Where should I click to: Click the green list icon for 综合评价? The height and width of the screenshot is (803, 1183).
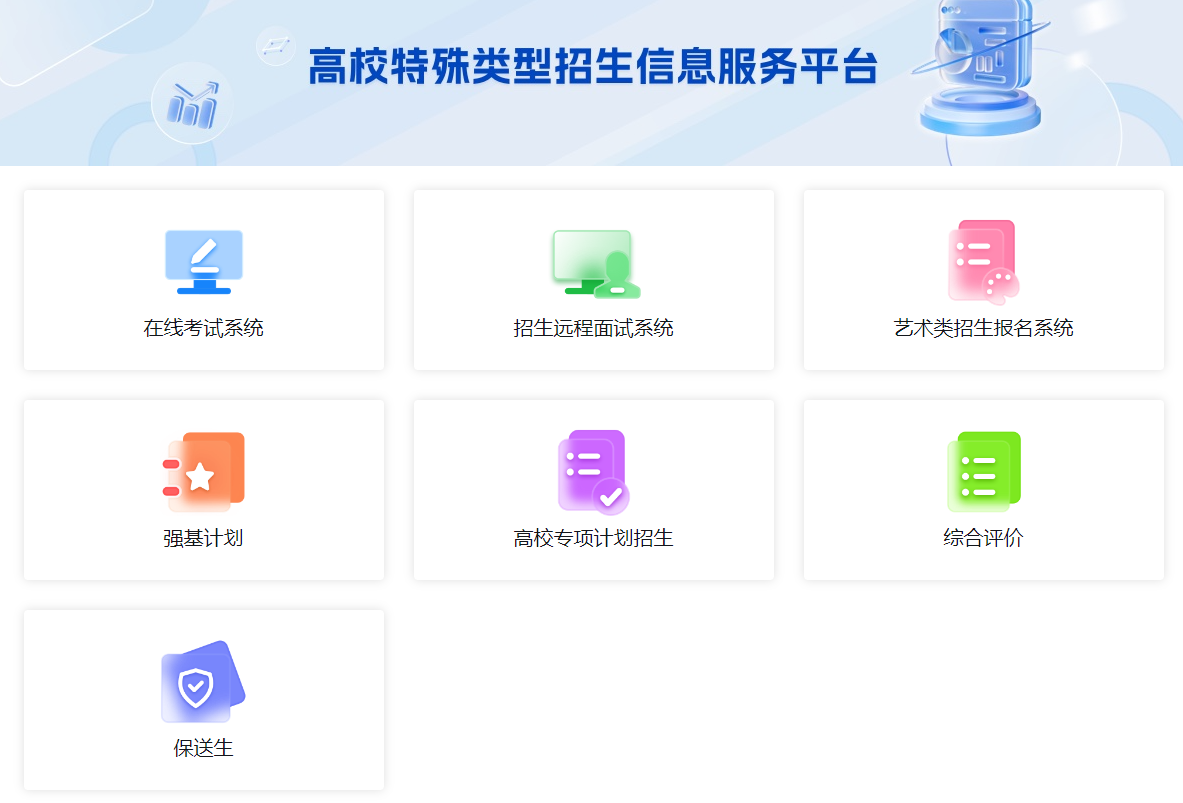(x=983, y=472)
